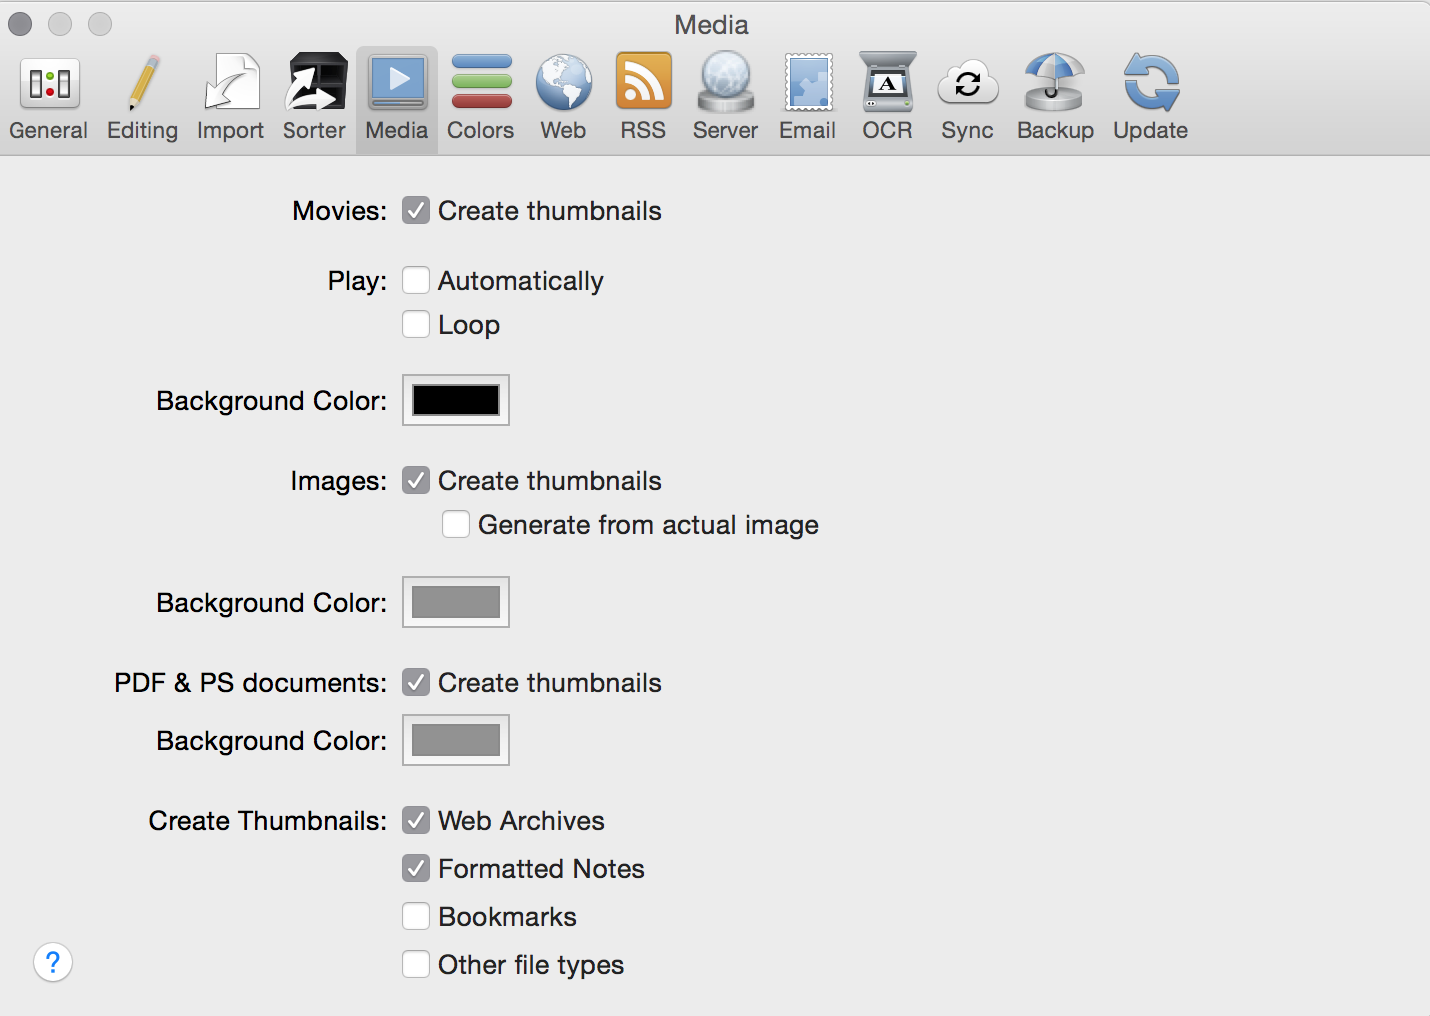The width and height of the screenshot is (1430, 1016).
Task: Open the Editing preferences pencil icon
Action: [143, 98]
